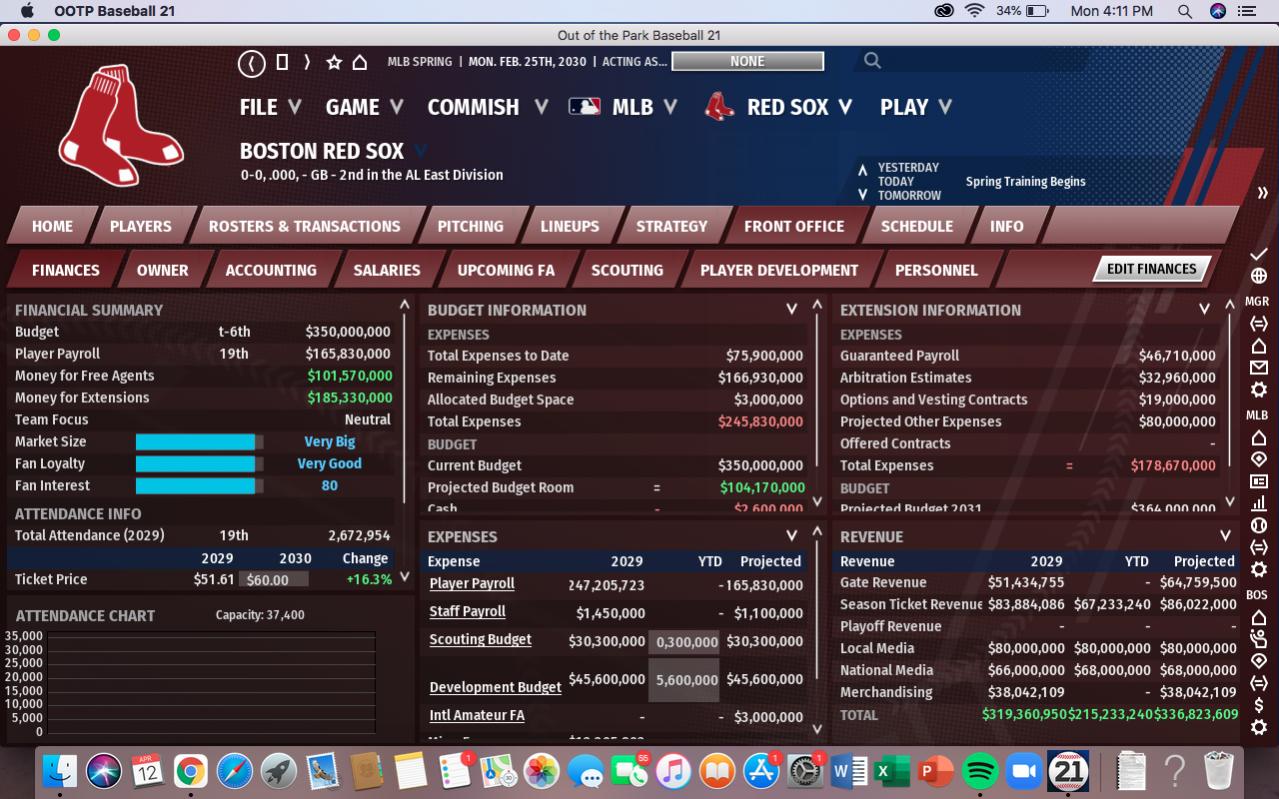Open the home icon under BOS section
Screen dimensions: 1279x799
coord(1259,617)
